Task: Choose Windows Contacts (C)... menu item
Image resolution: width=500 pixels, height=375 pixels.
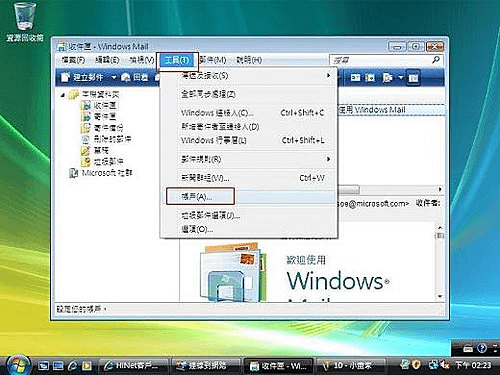Action: pyautogui.click(x=249, y=113)
